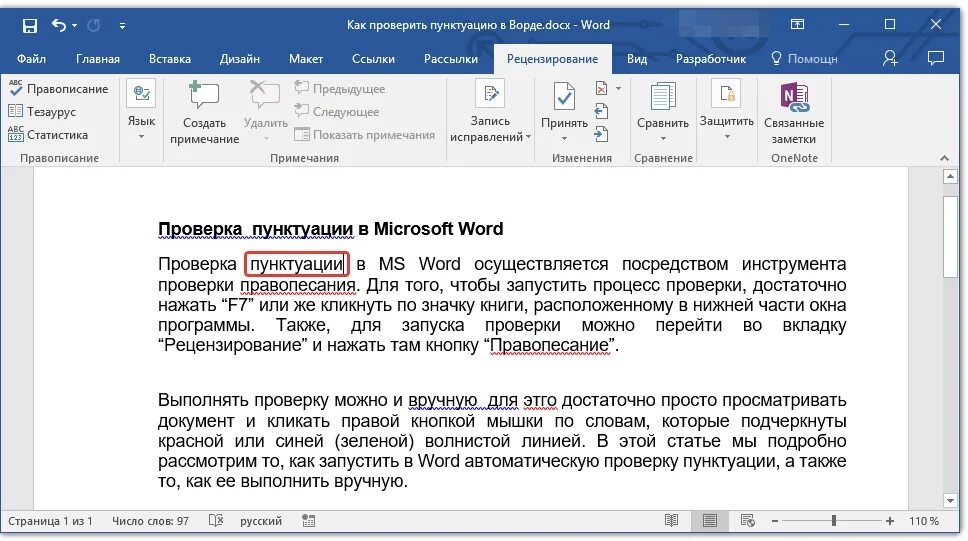The height and width of the screenshot is (541, 968).
Task: Click the macro recording status icon
Action: click(309, 521)
